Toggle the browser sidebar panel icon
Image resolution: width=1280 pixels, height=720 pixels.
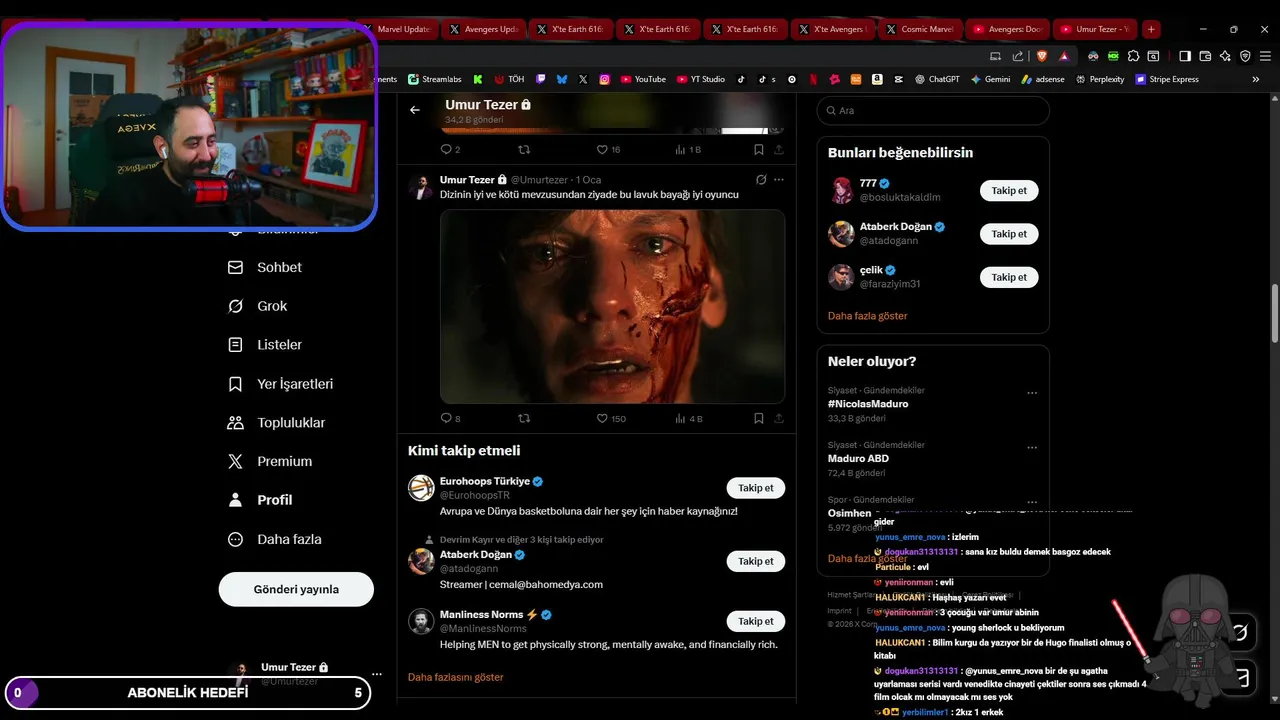pos(1185,56)
